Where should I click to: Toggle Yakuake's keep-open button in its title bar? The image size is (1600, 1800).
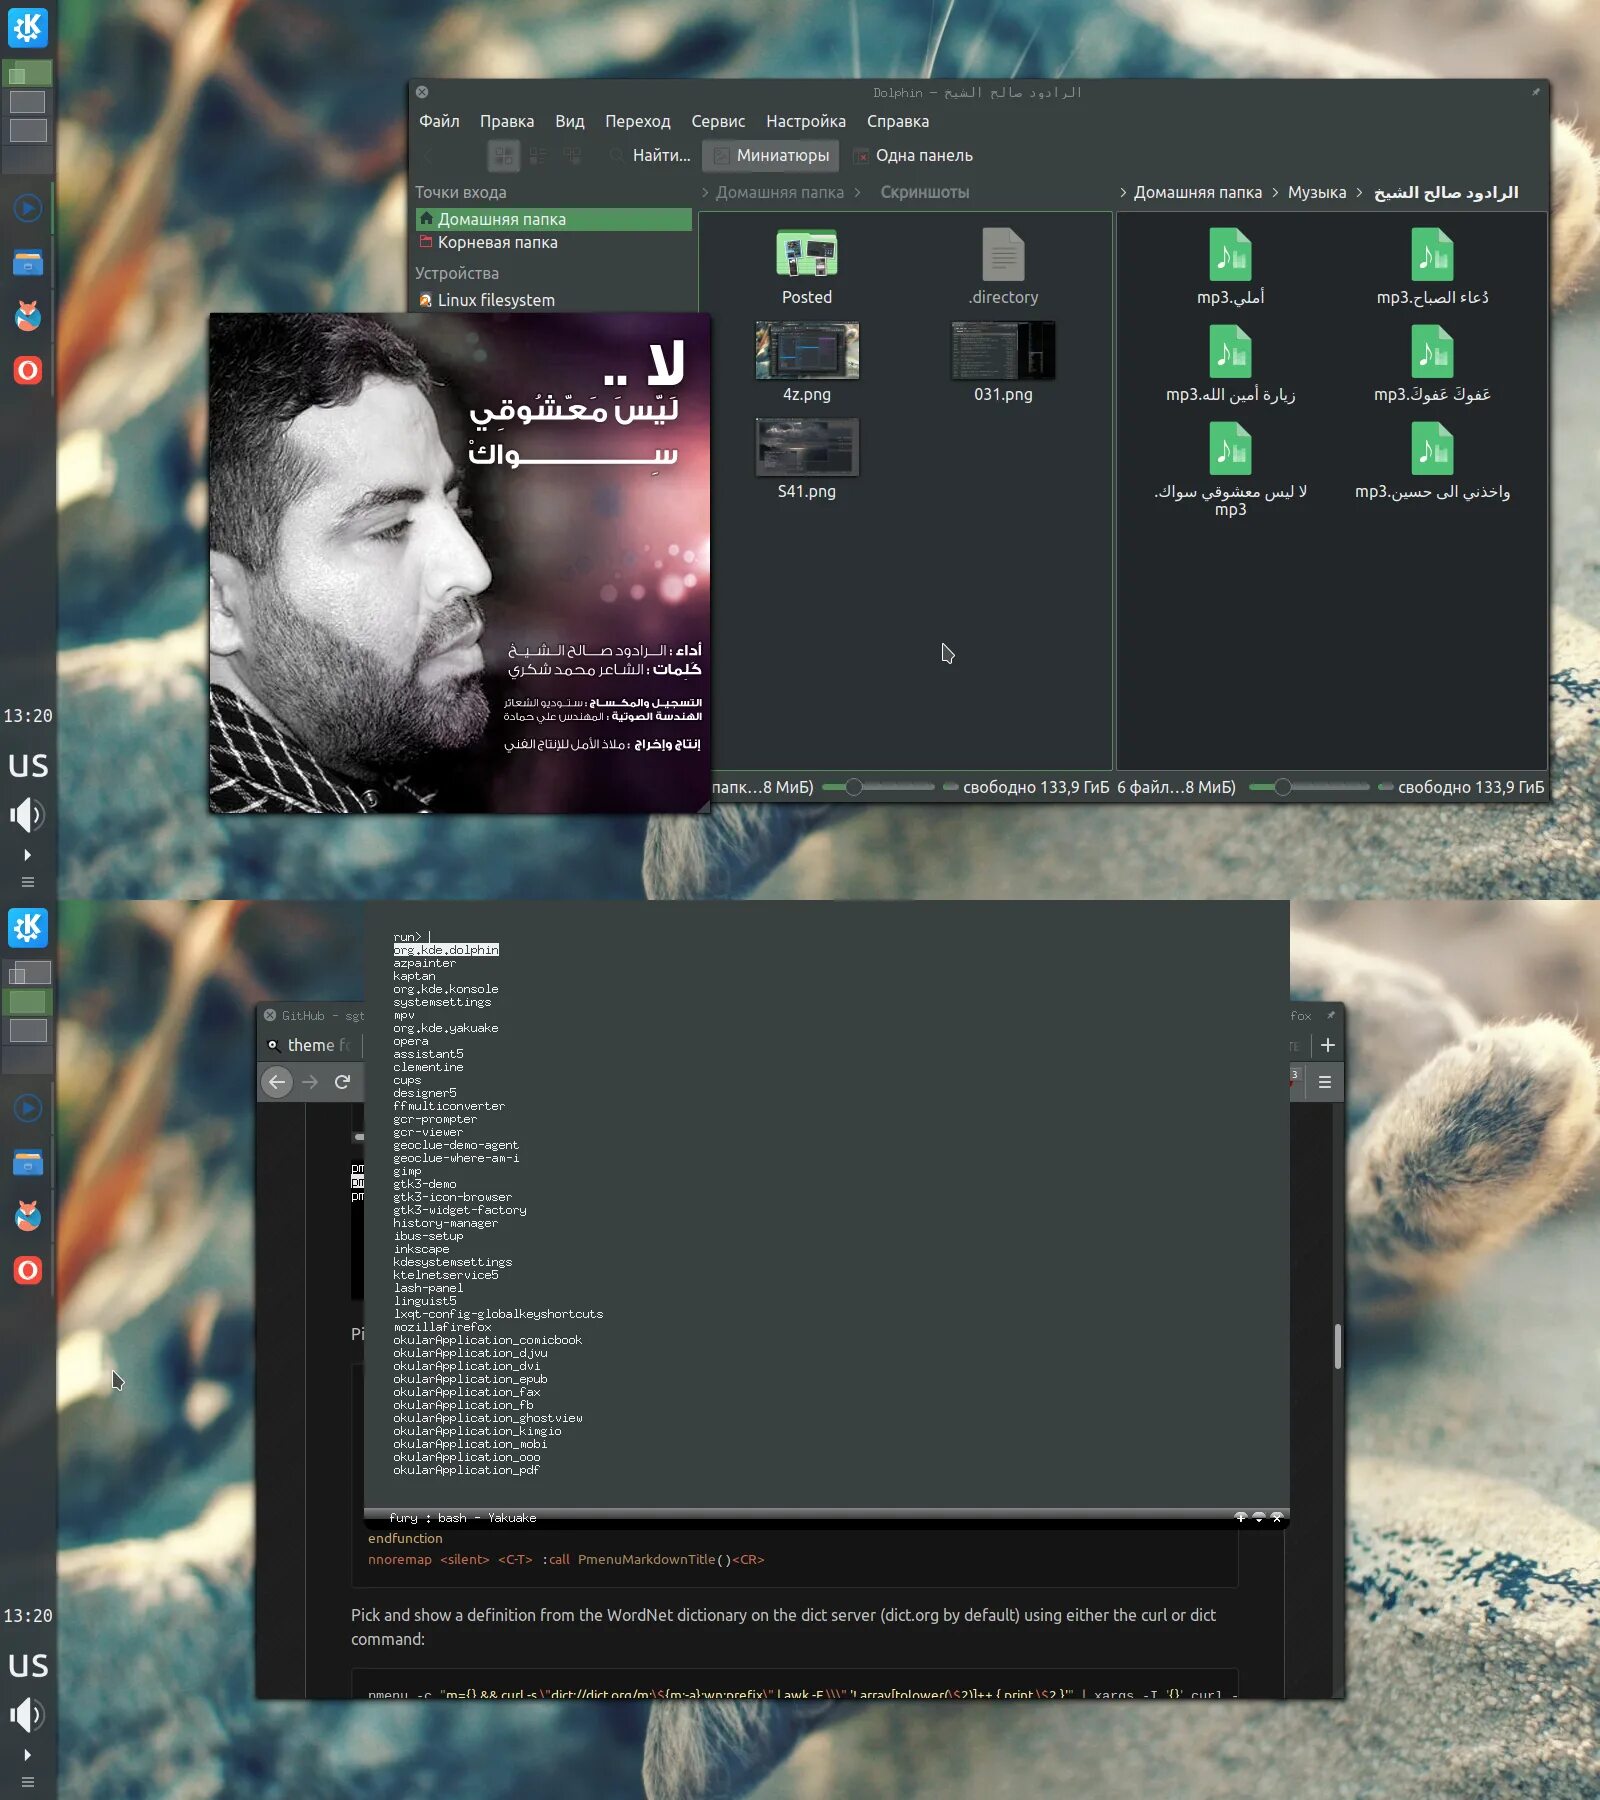(1241, 1517)
